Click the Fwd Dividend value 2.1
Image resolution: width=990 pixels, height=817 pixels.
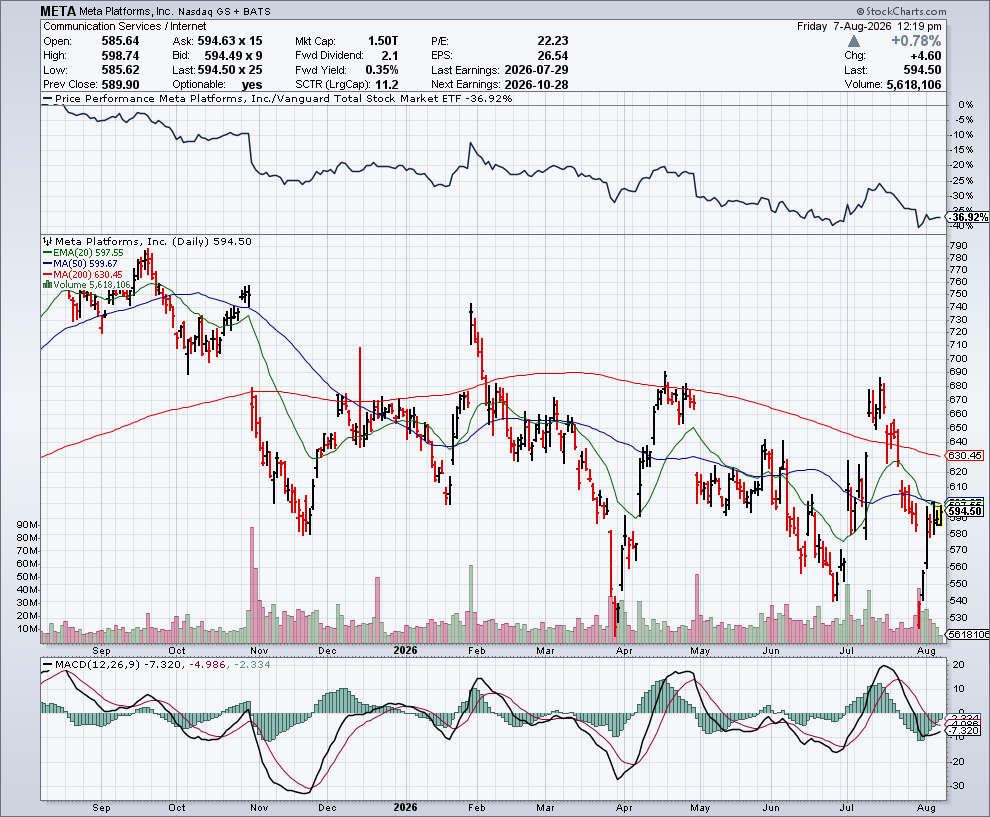pos(390,56)
